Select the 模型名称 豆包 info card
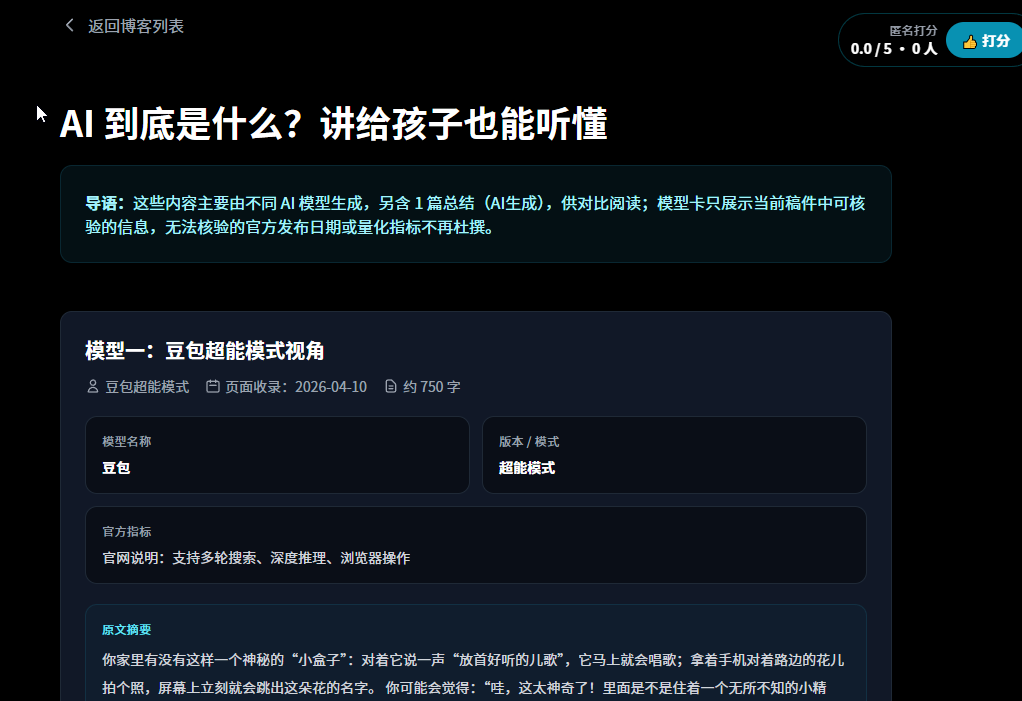The image size is (1022, 701). click(x=277, y=455)
